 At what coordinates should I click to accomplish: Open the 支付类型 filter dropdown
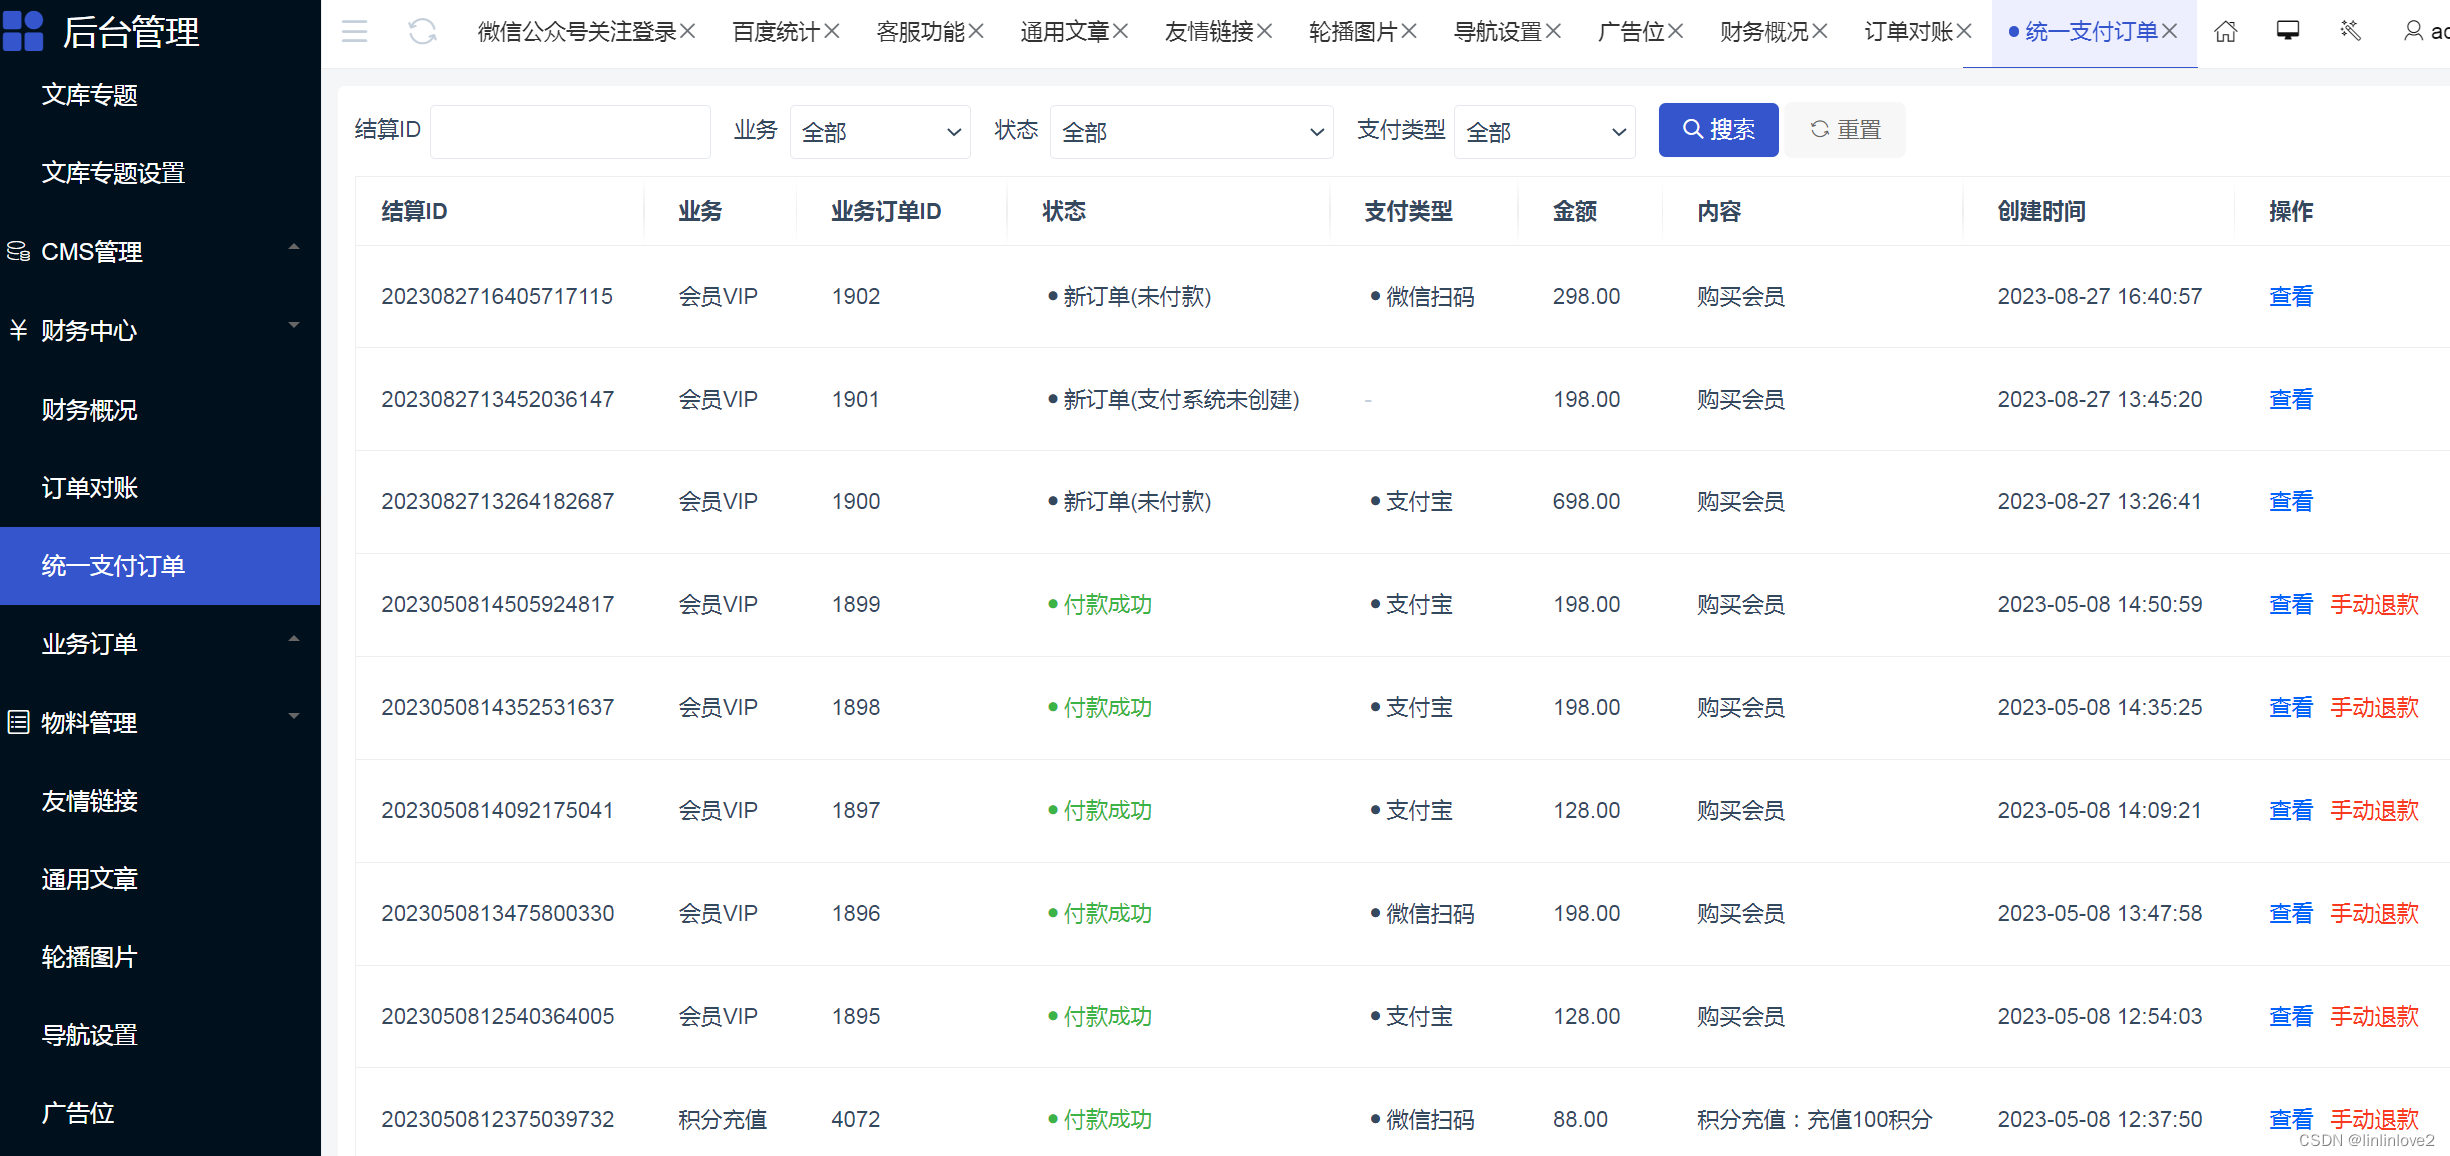1544,132
